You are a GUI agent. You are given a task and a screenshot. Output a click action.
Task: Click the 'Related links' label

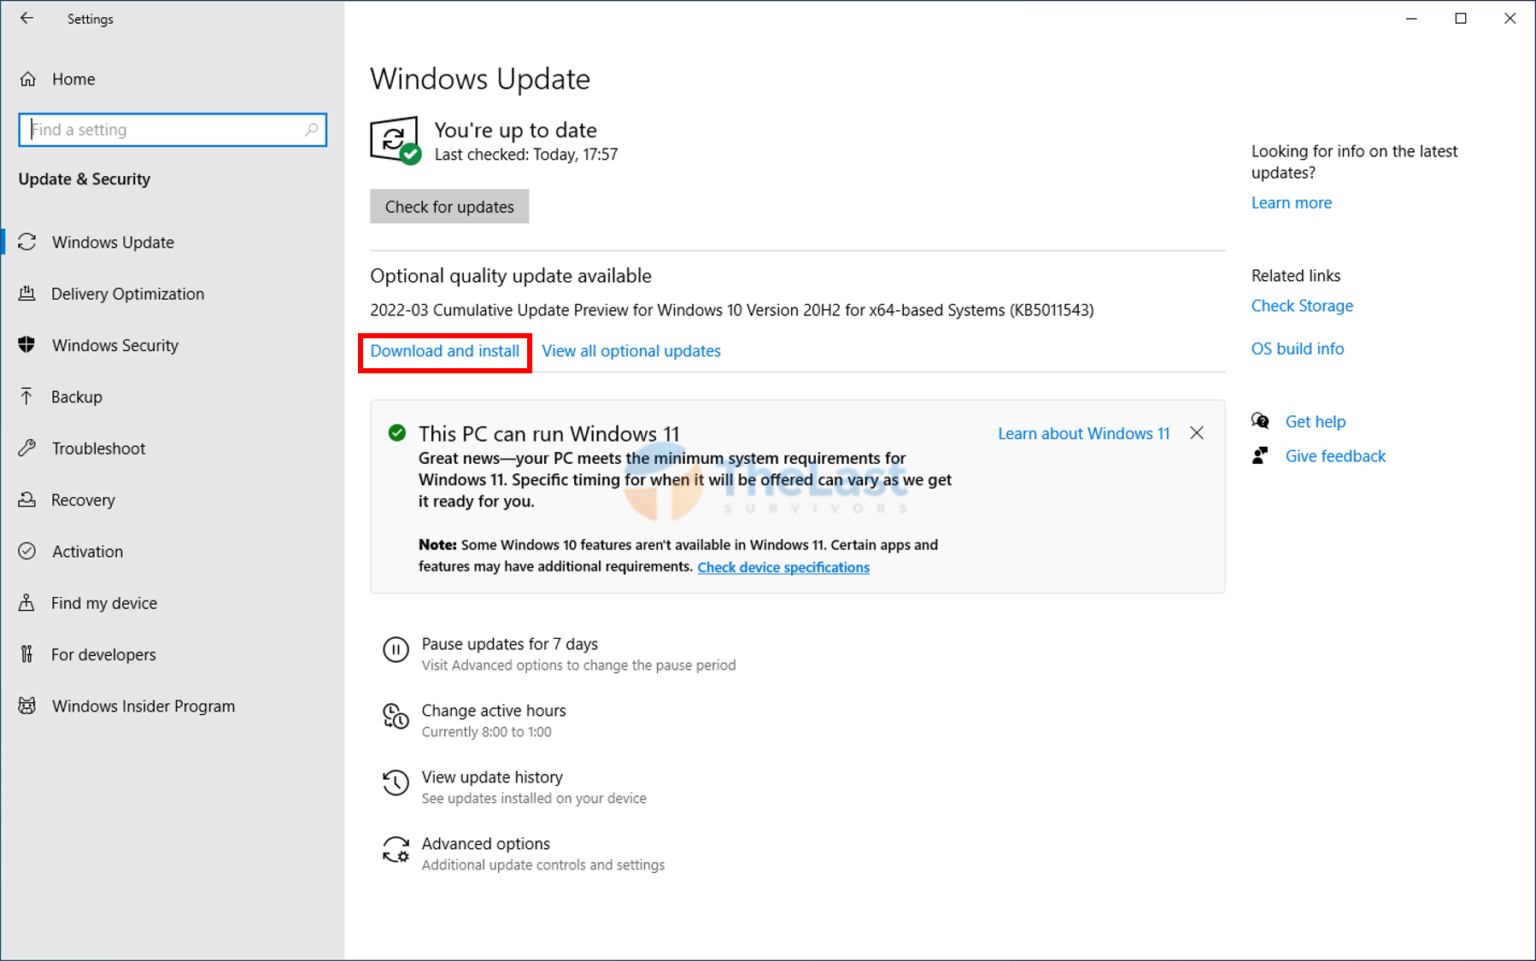[1296, 276]
